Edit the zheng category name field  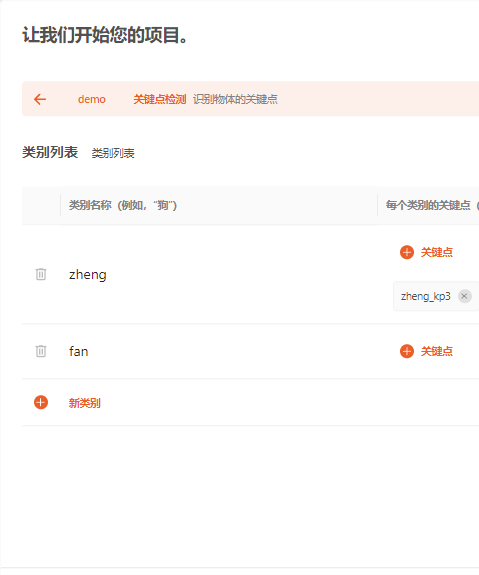tap(219, 274)
